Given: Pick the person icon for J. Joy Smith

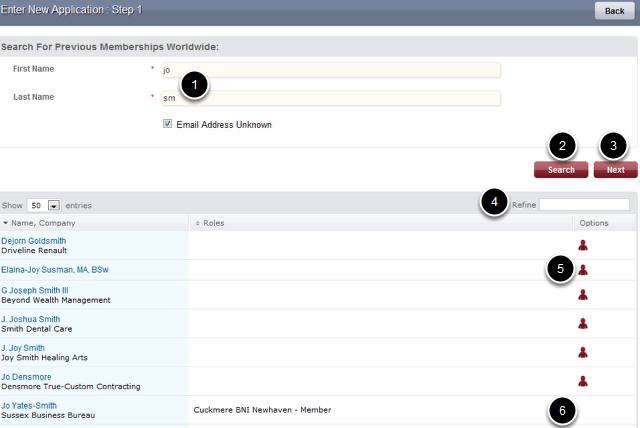Looking at the screenshot, I should 583,352.
